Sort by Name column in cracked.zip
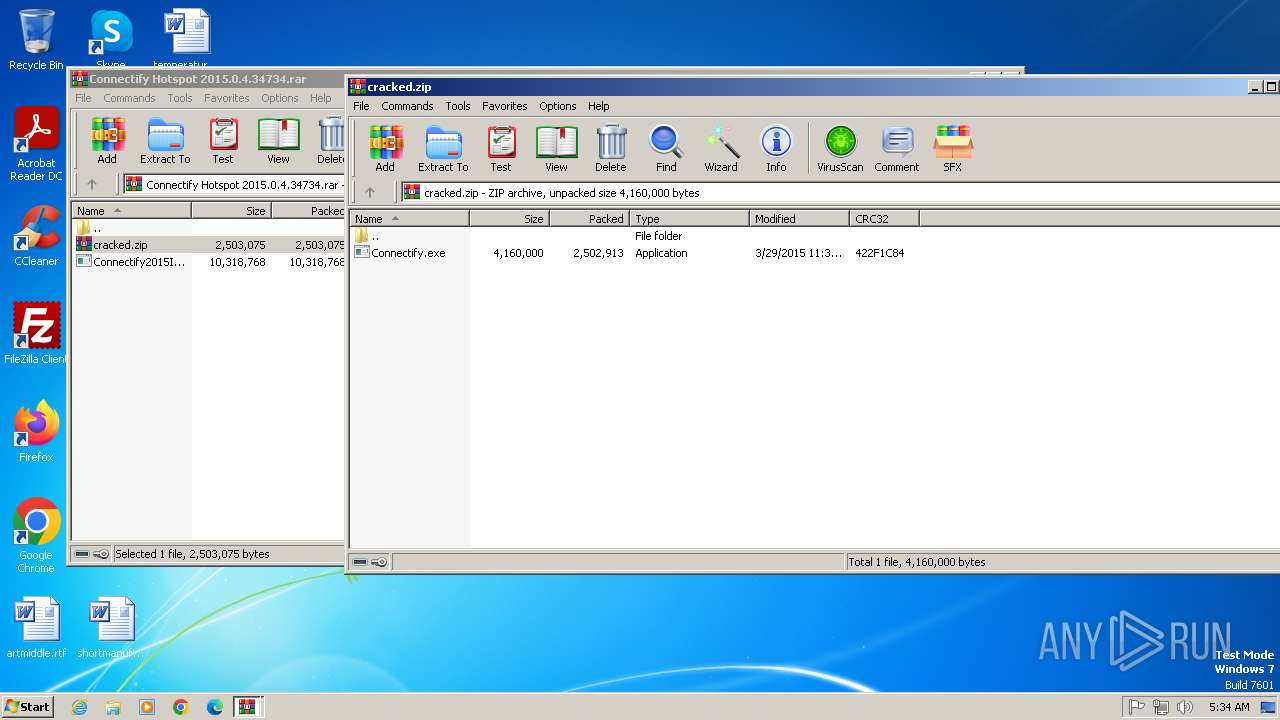The image size is (1280, 720). (x=410, y=218)
